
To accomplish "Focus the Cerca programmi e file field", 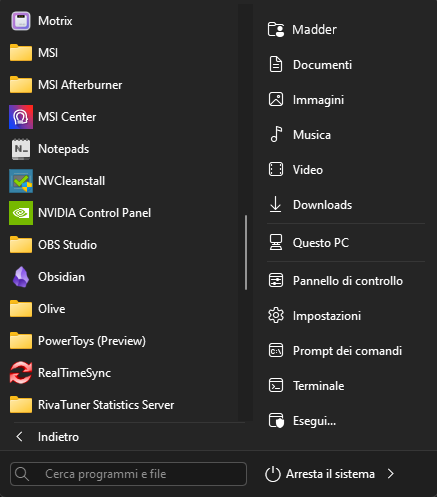I will pos(128,474).
